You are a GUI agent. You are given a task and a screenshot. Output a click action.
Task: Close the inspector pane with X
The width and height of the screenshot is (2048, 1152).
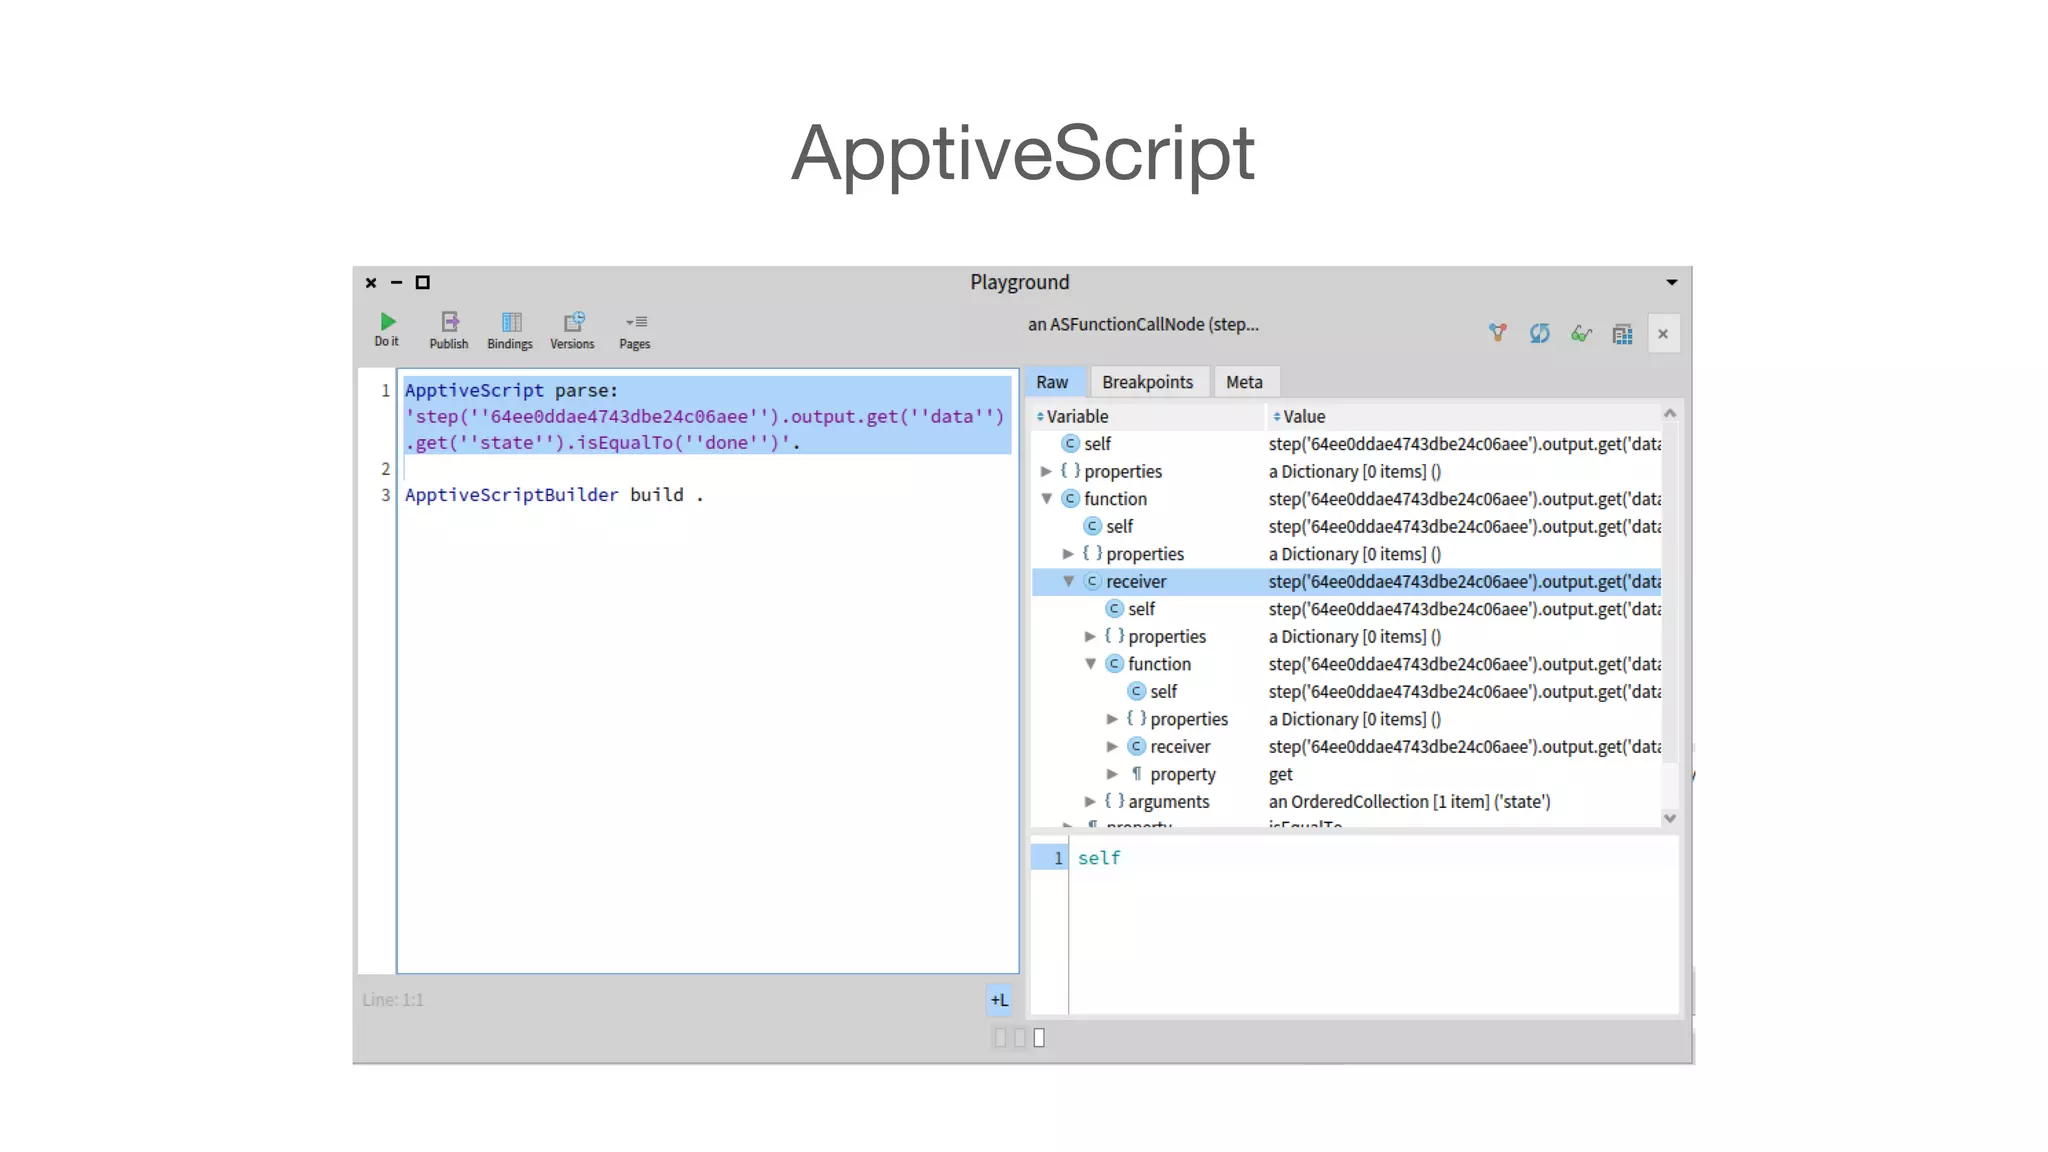tap(1663, 334)
